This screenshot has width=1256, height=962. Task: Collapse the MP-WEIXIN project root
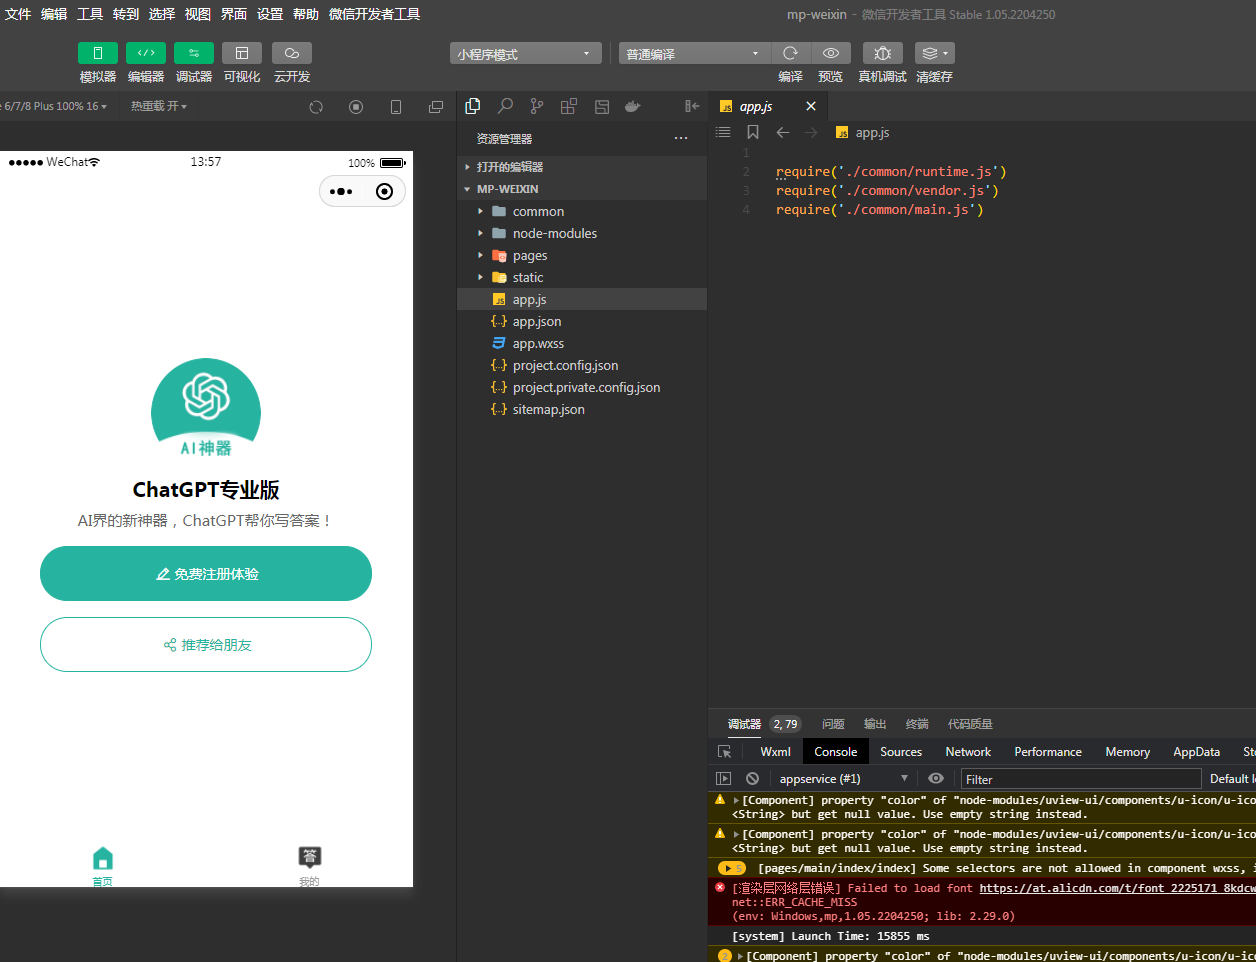click(582, 189)
